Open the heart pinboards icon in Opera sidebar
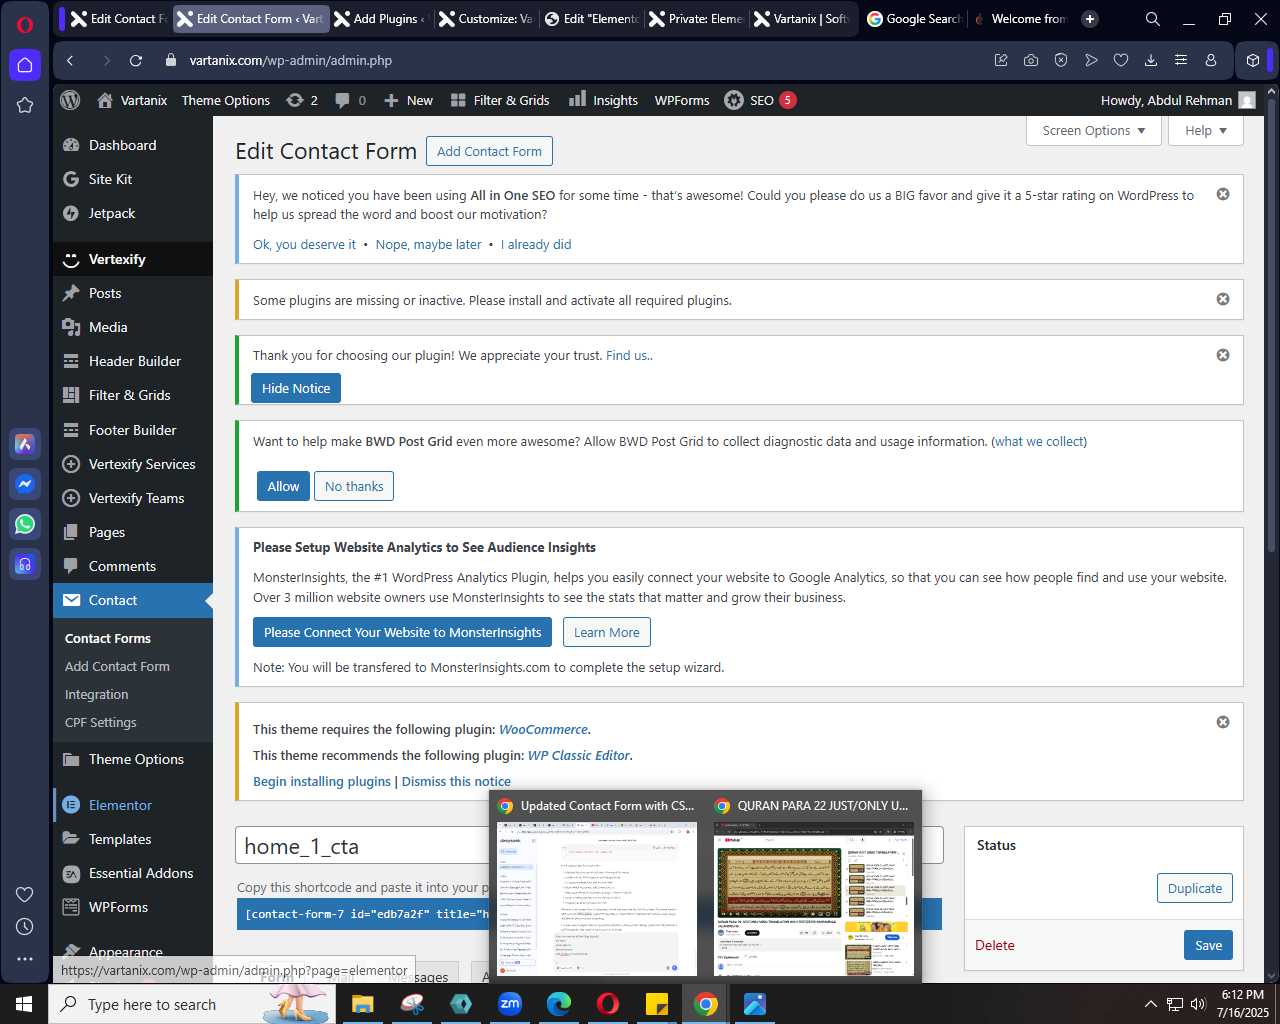Image resolution: width=1280 pixels, height=1024 pixels. click(x=25, y=895)
